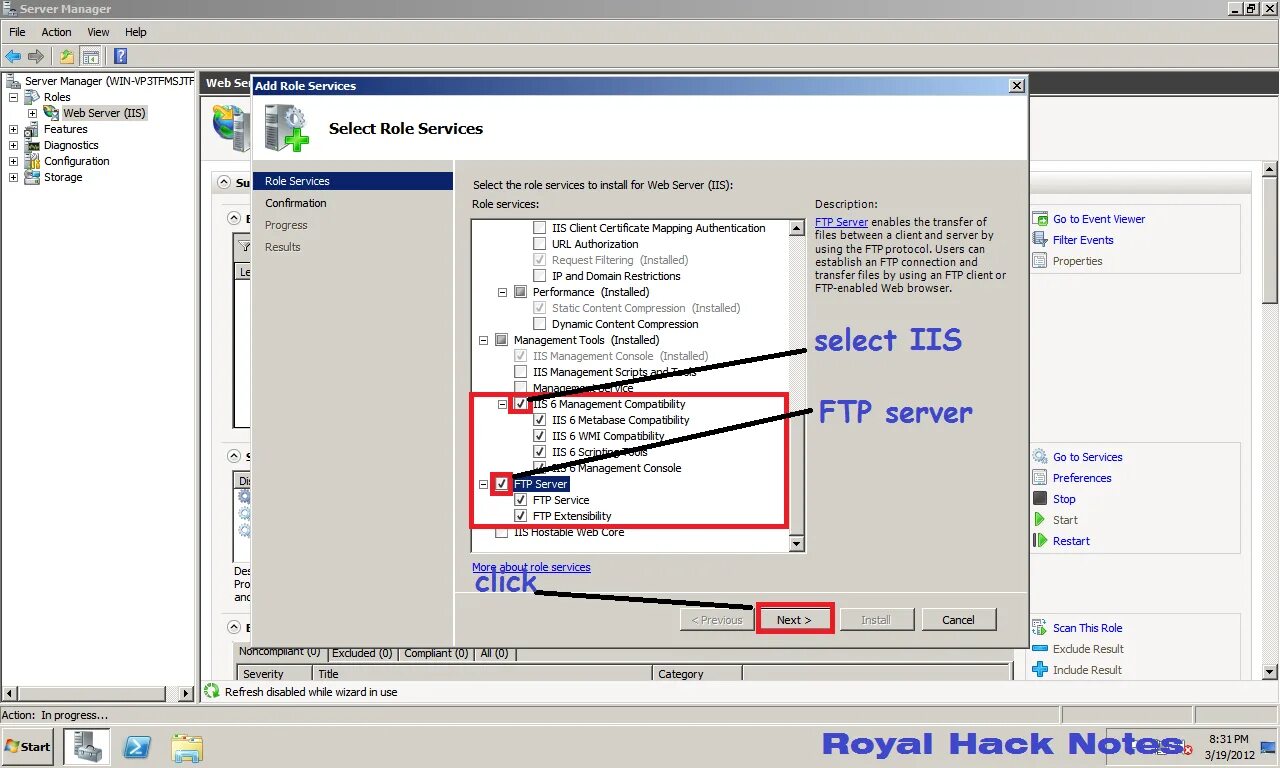This screenshot has height=768, width=1280.
Task: Click the Start button
Action: (28, 746)
